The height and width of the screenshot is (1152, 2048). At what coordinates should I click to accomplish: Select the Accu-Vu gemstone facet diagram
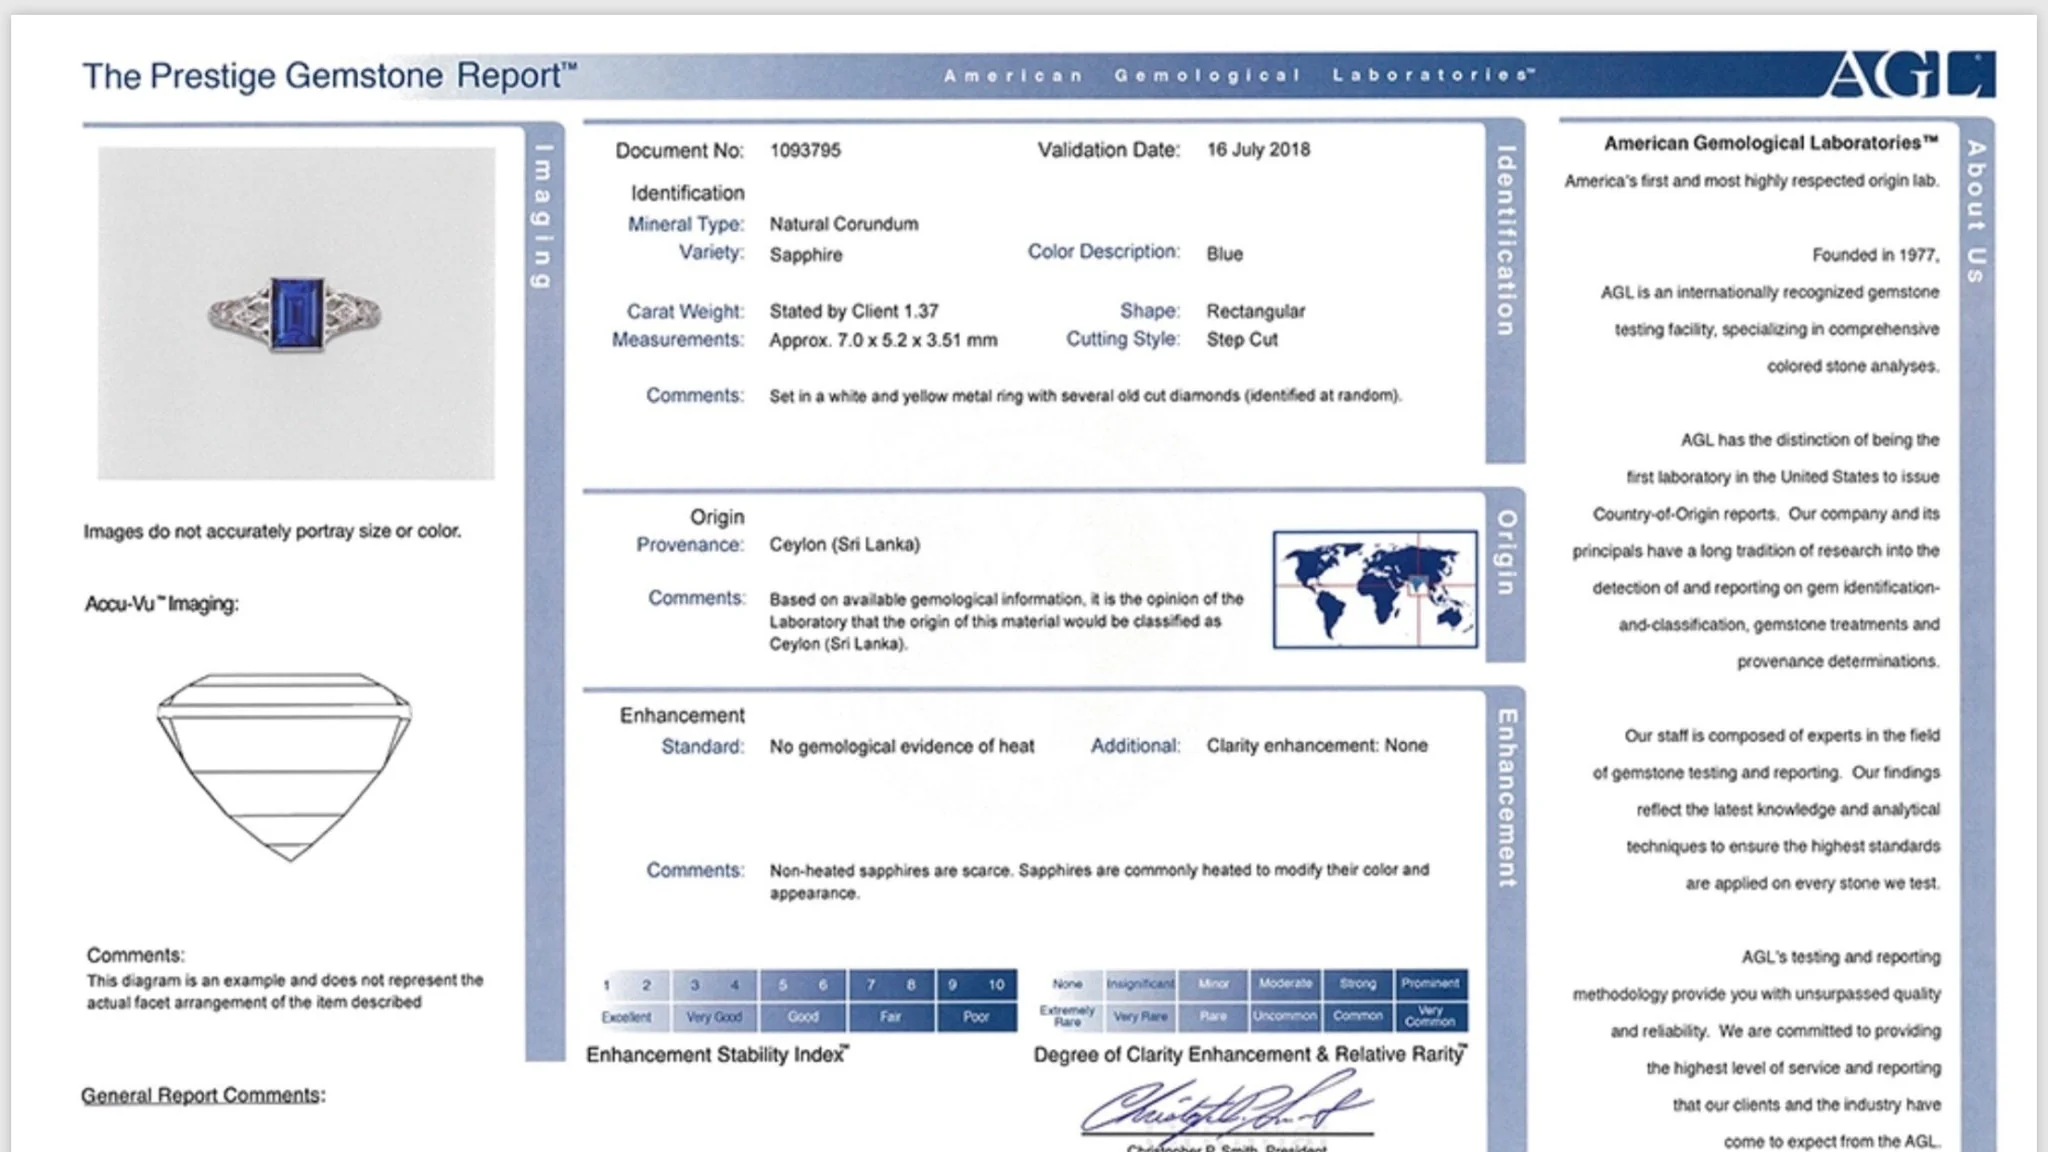284,767
